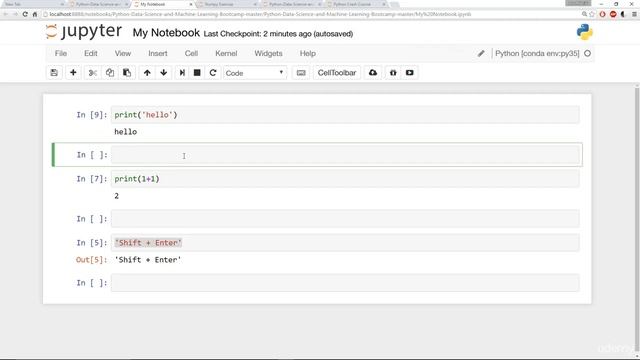Rename notebook via My Notebook title

tap(166, 33)
